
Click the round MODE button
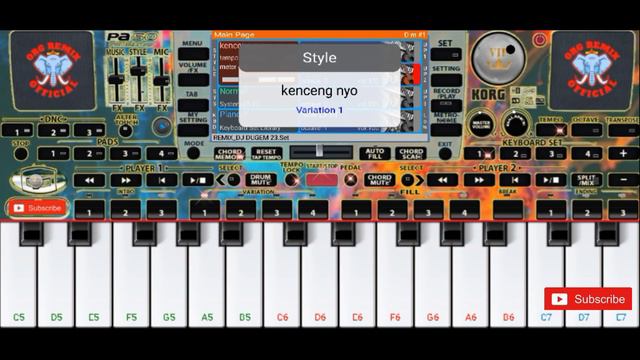pyautogui.click(x=193, y=153)
